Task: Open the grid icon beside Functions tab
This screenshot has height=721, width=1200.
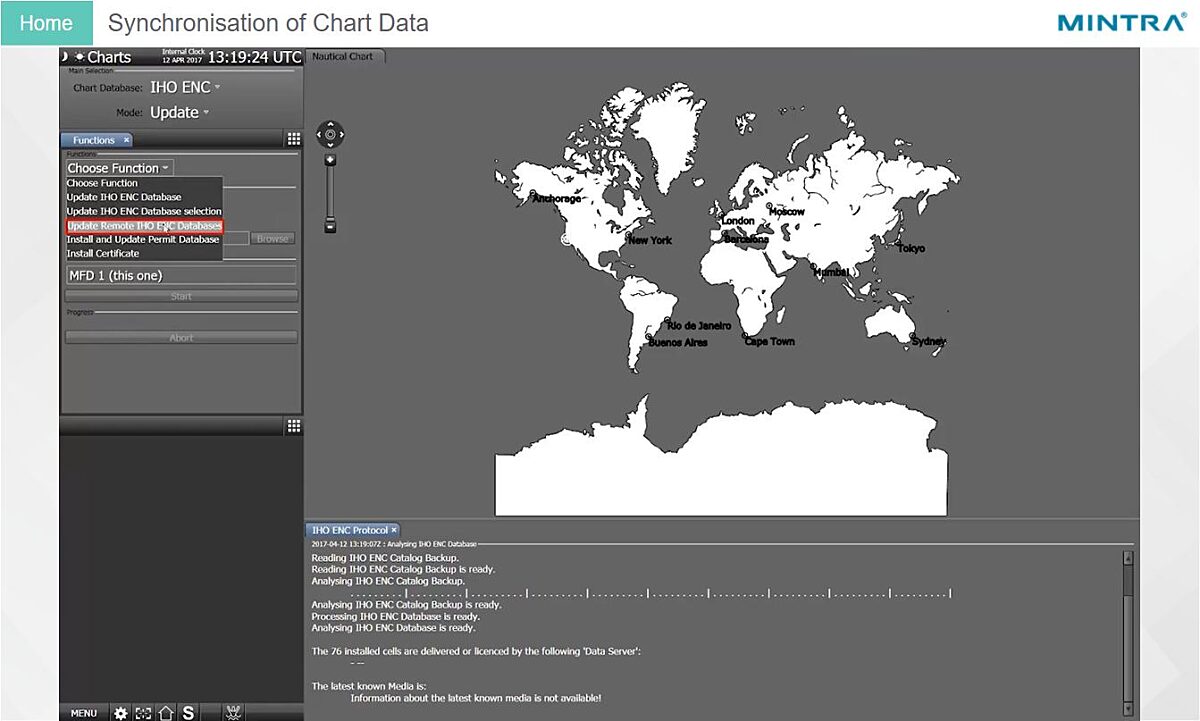Action: click(x=294, y=139)
